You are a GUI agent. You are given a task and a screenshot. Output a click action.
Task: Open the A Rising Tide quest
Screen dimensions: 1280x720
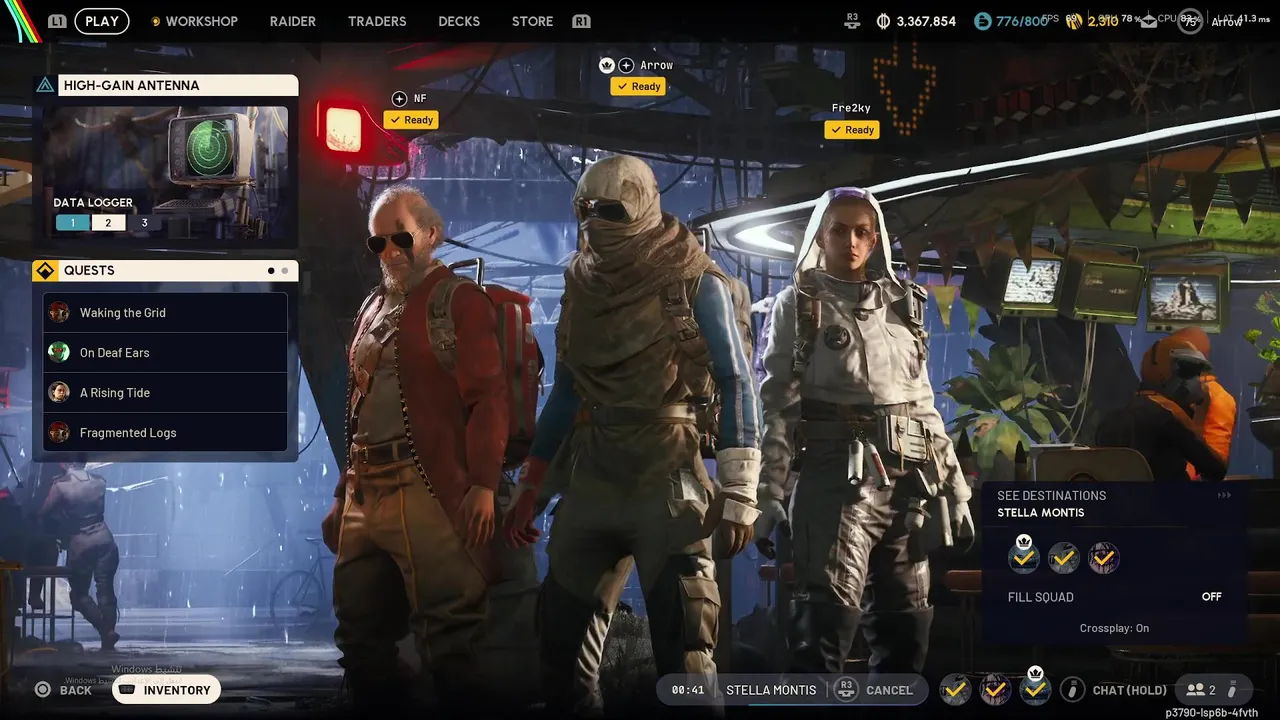click(166, 392)
